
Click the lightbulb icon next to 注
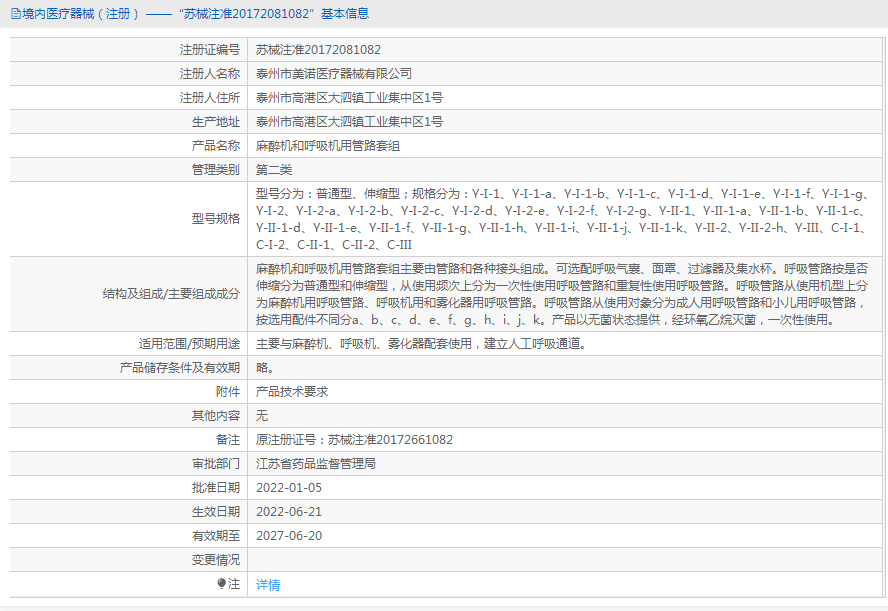coord(221,583)
